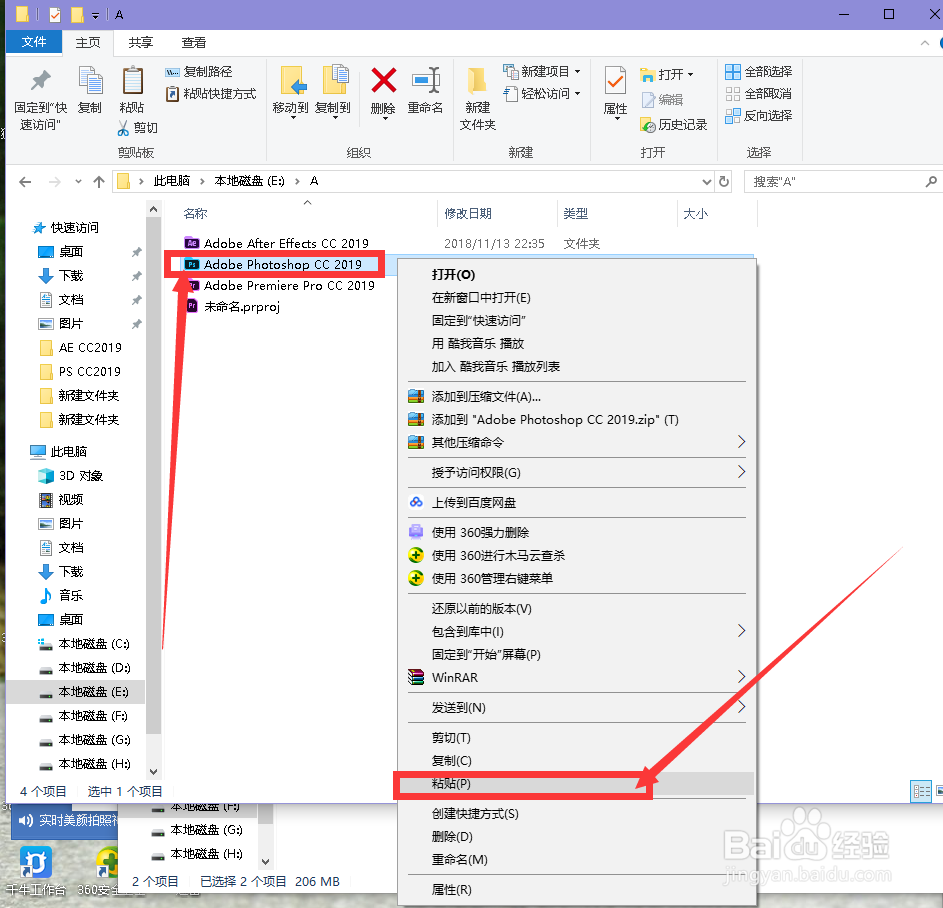This screenshot has width=943, height=908.
Task: Open the 360安全卫士 icon on the taskbar
Action: point(106,862)
